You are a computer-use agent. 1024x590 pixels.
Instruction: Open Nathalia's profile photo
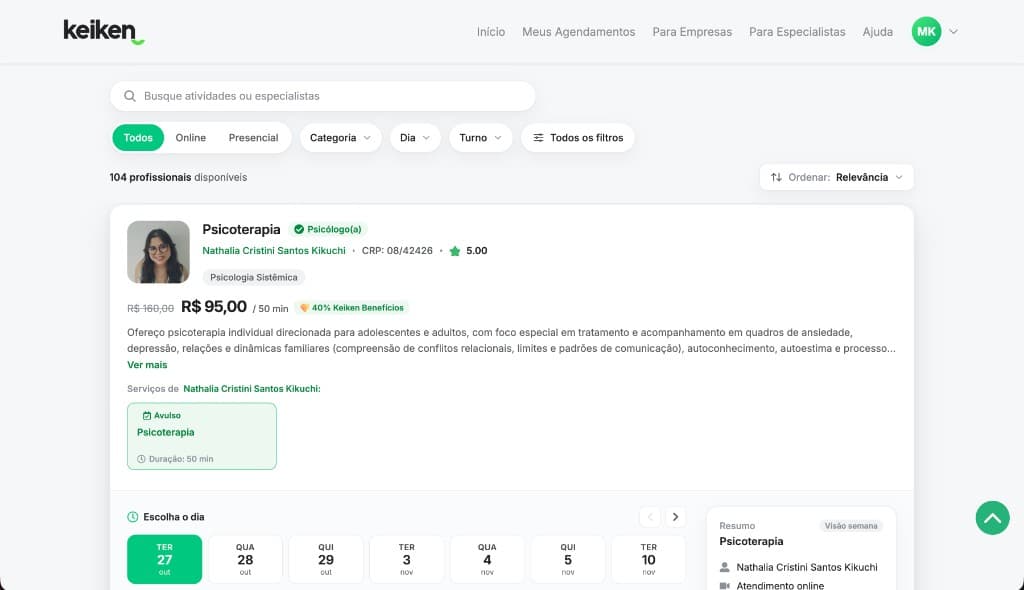[x=158, y=252]
